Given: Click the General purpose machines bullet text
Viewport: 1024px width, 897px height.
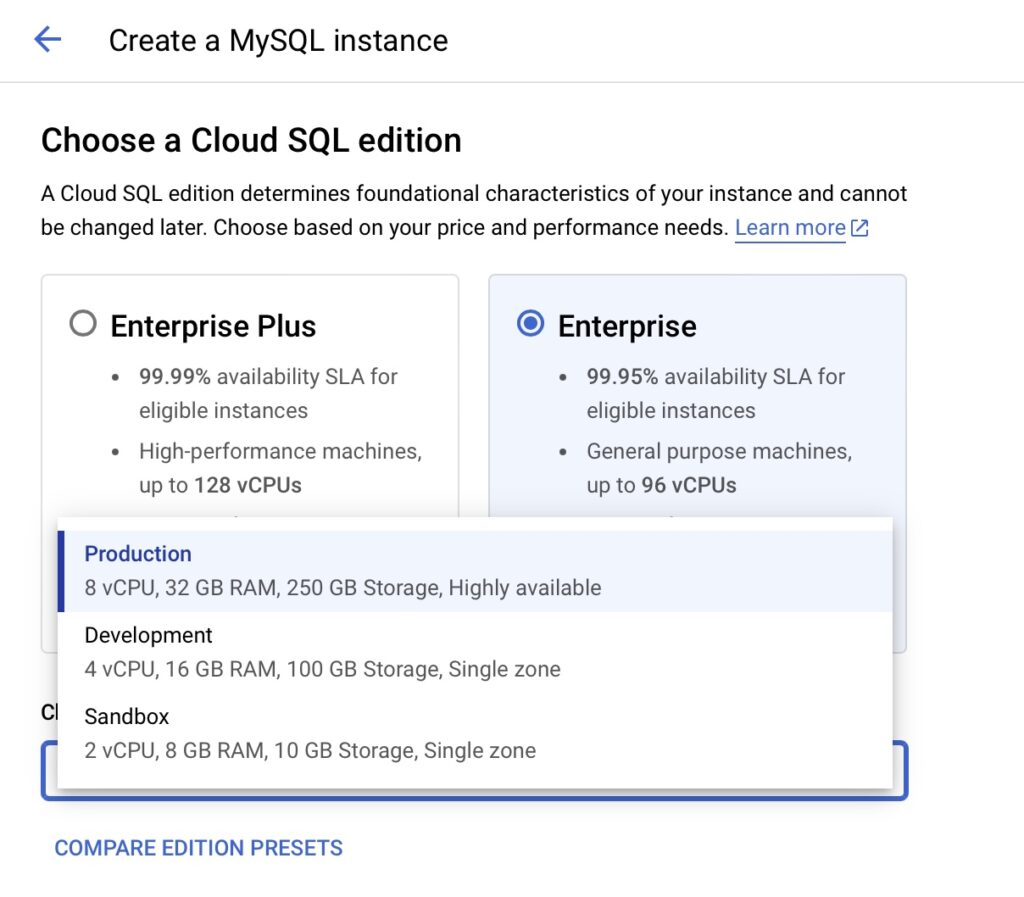Looking at the screenshot, I should (719, 452).
